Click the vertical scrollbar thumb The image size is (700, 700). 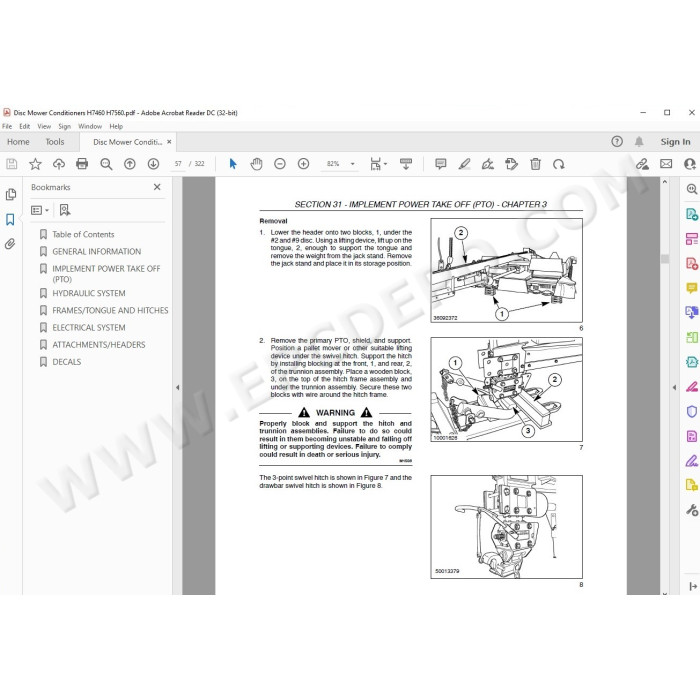[665, 259]
